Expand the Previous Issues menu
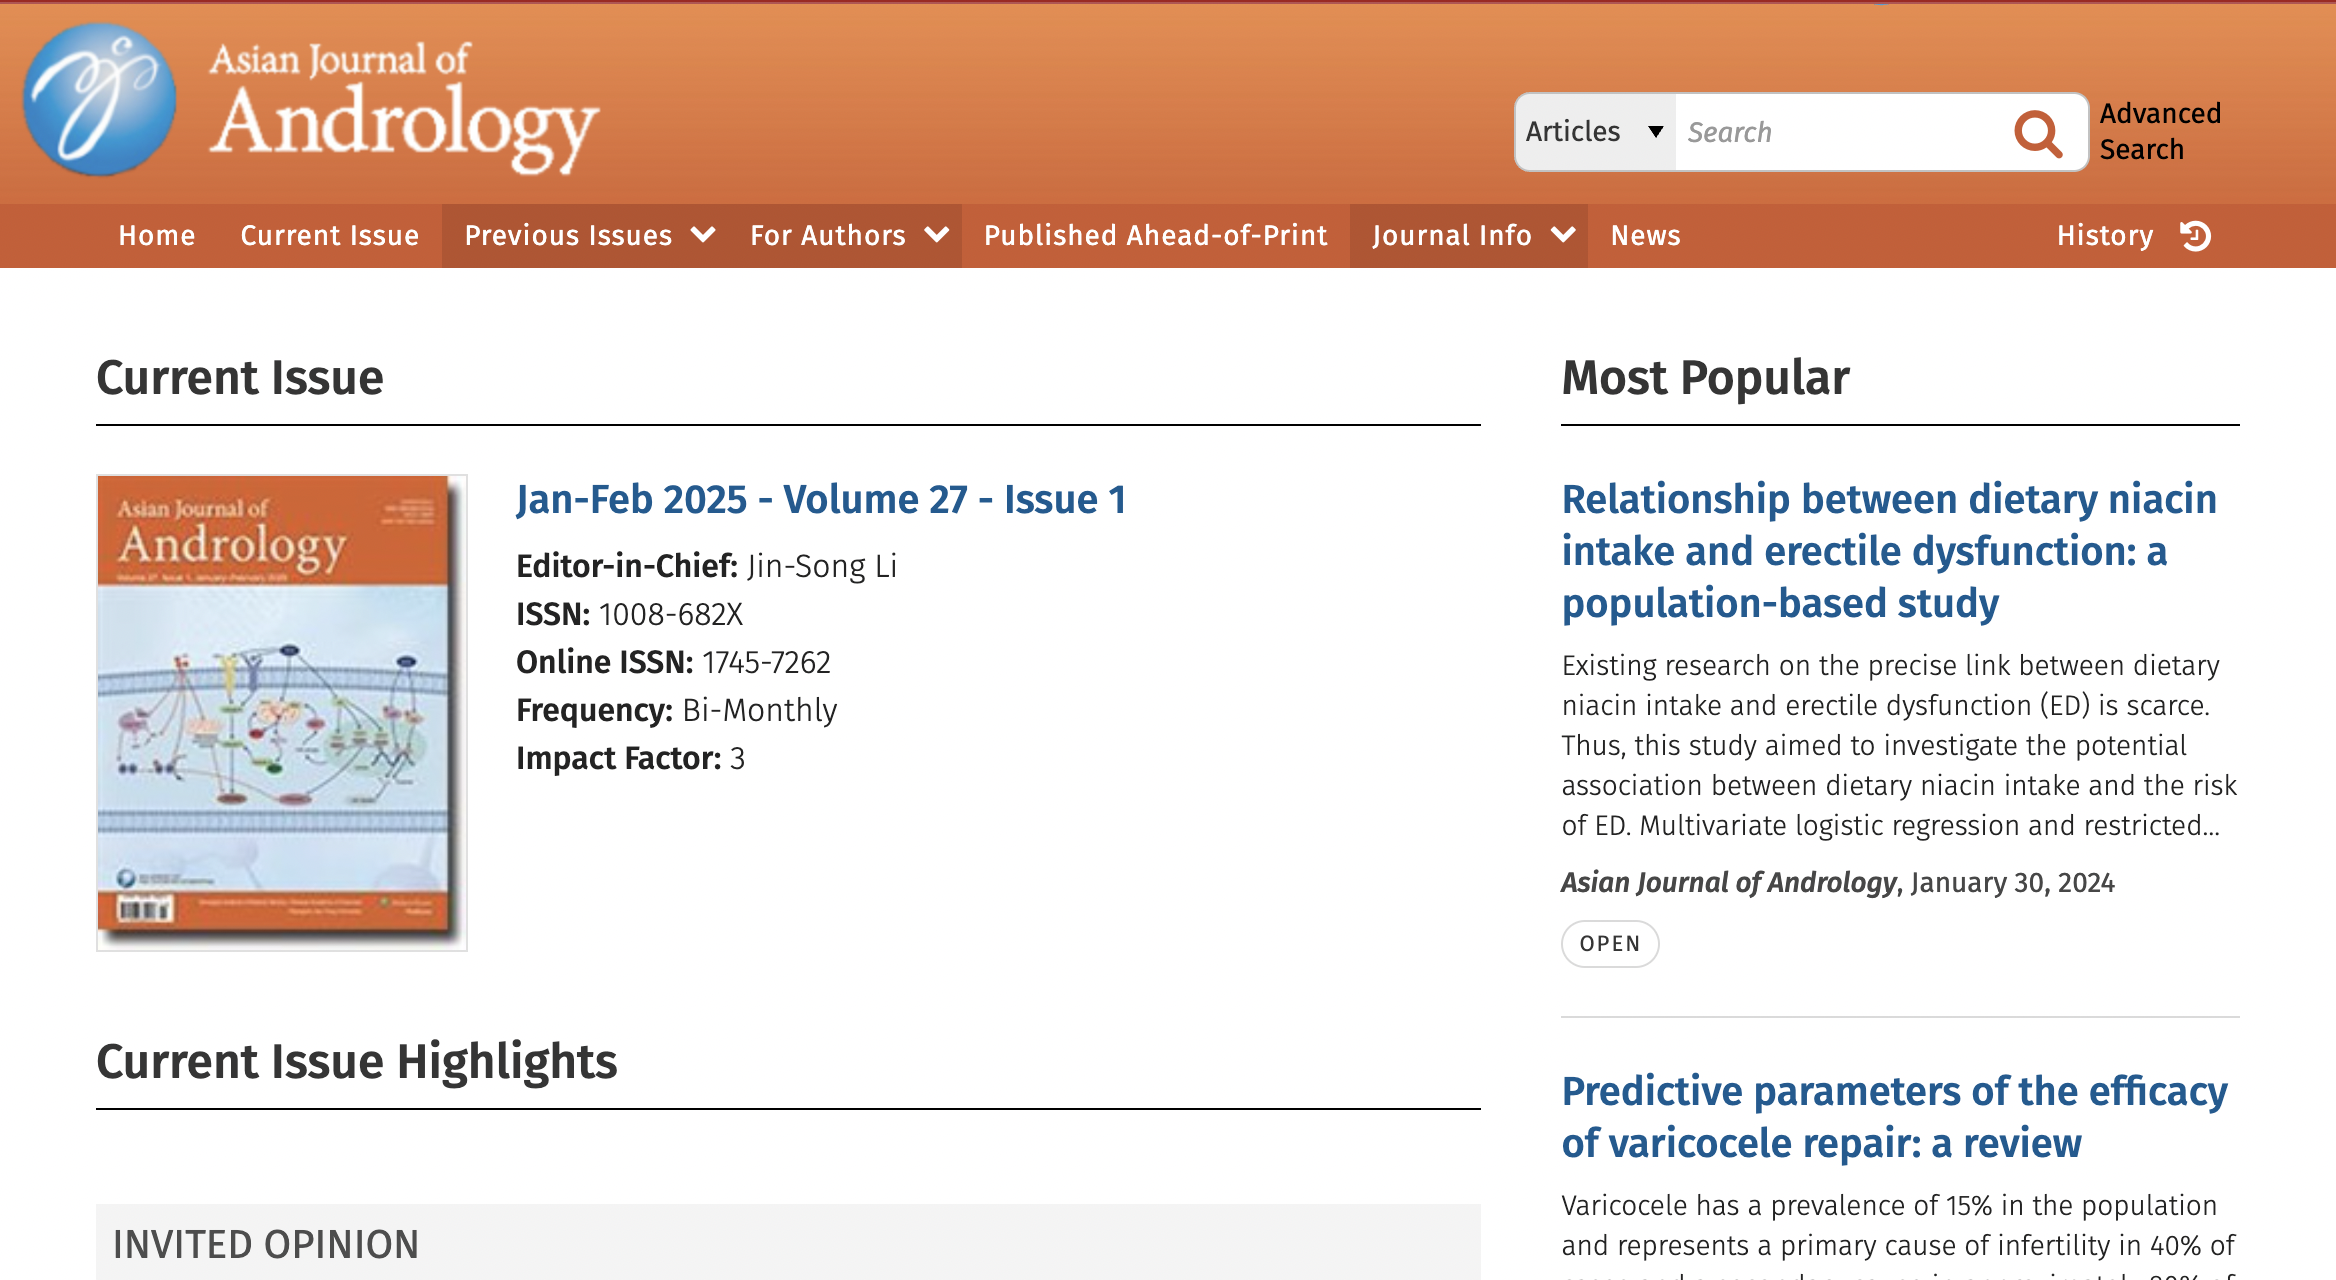This screenshot has height=1280, width=2336. [x=589, y=236]
